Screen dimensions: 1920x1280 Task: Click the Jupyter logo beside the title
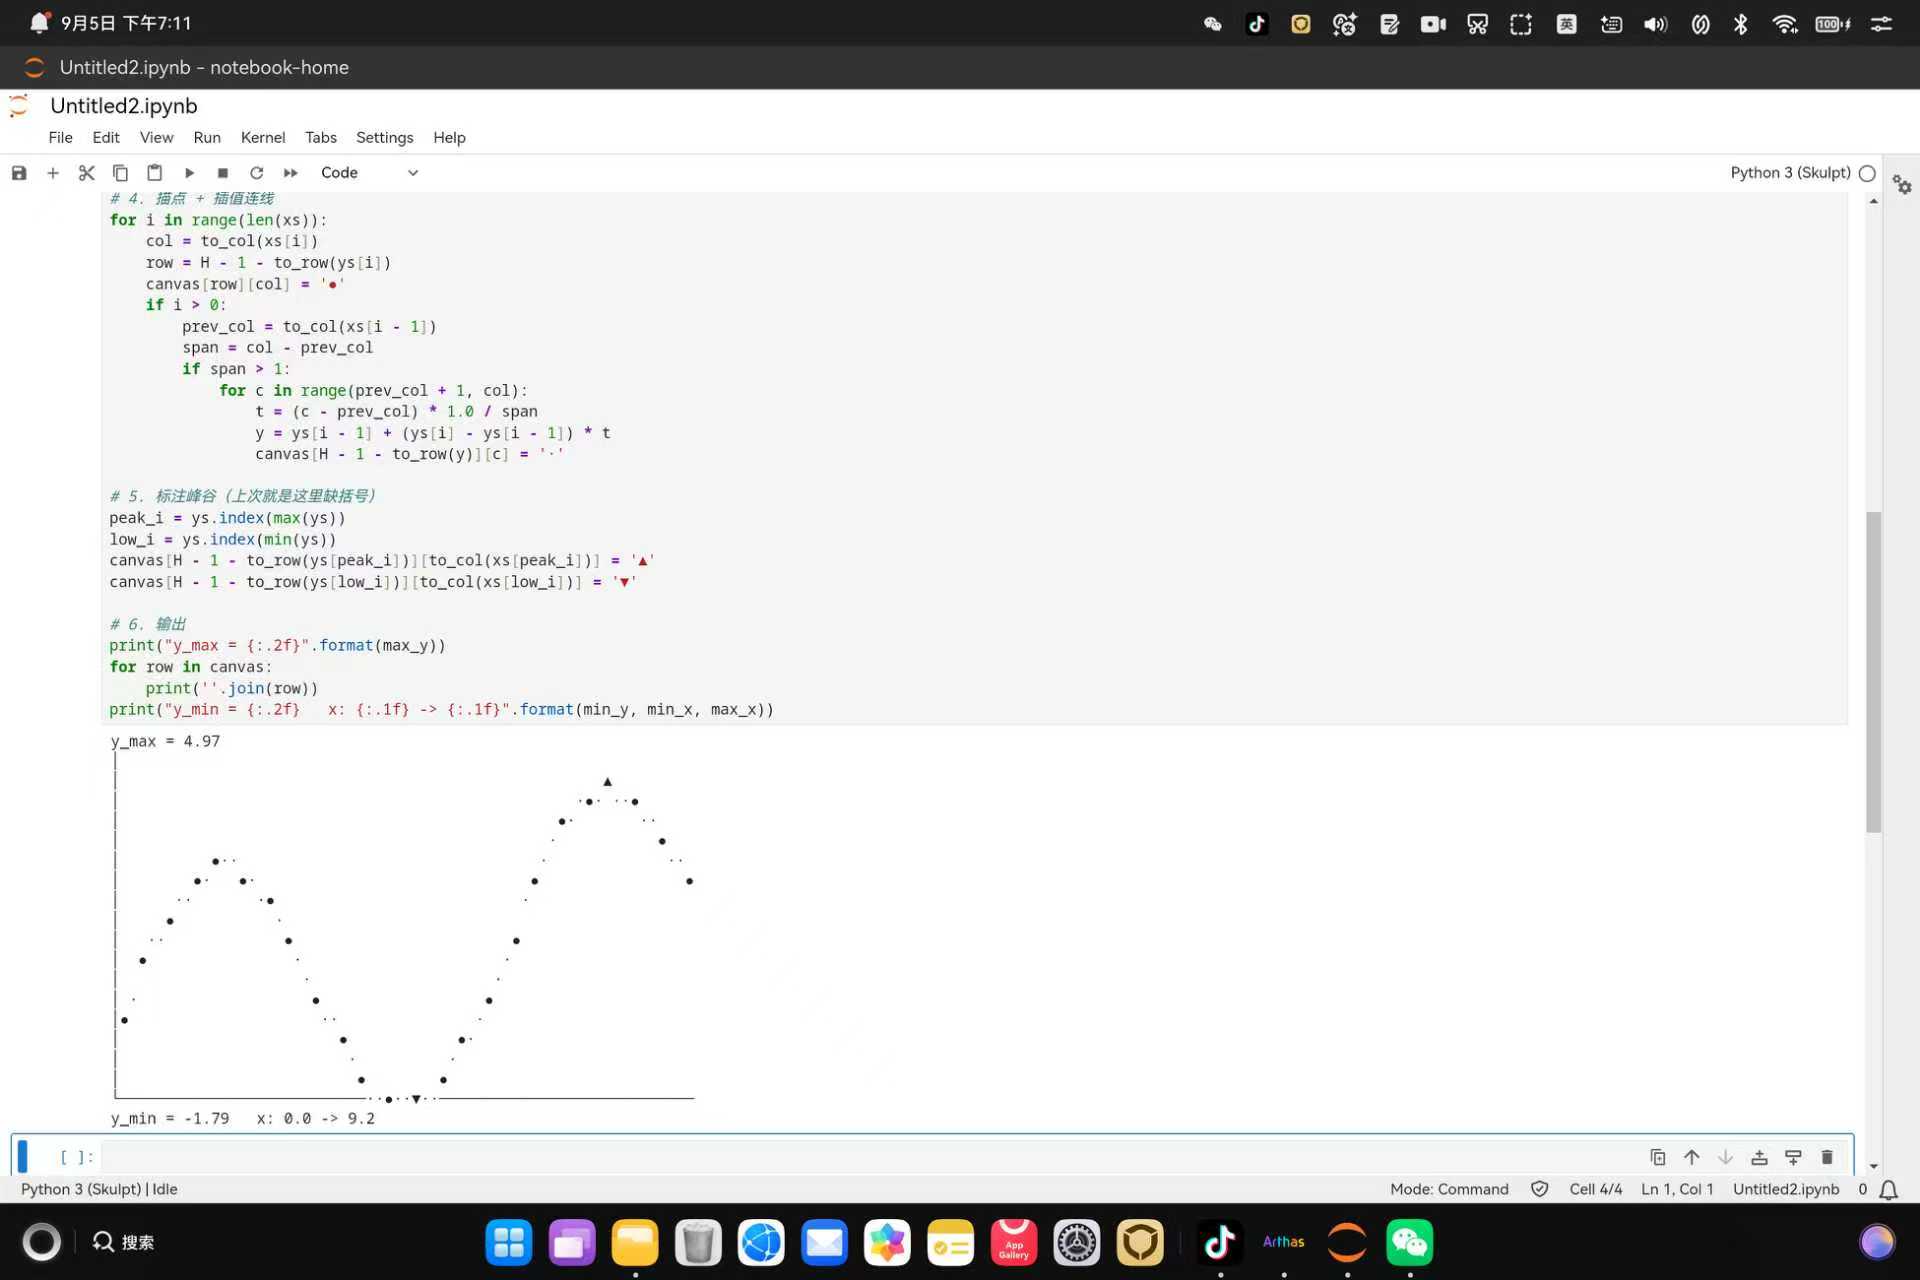[x=18, y=106]
